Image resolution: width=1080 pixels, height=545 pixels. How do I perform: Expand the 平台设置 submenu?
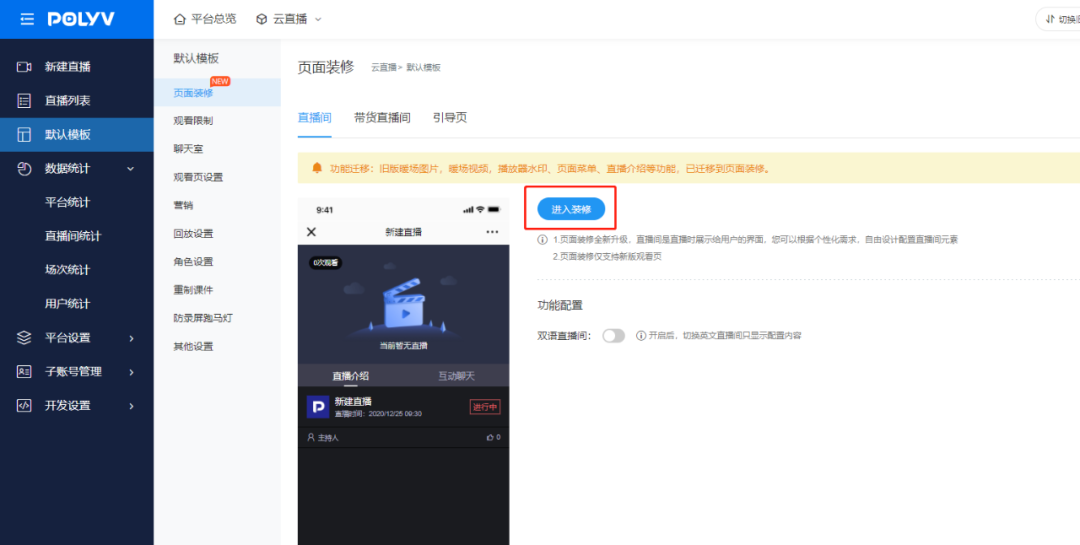131,338
